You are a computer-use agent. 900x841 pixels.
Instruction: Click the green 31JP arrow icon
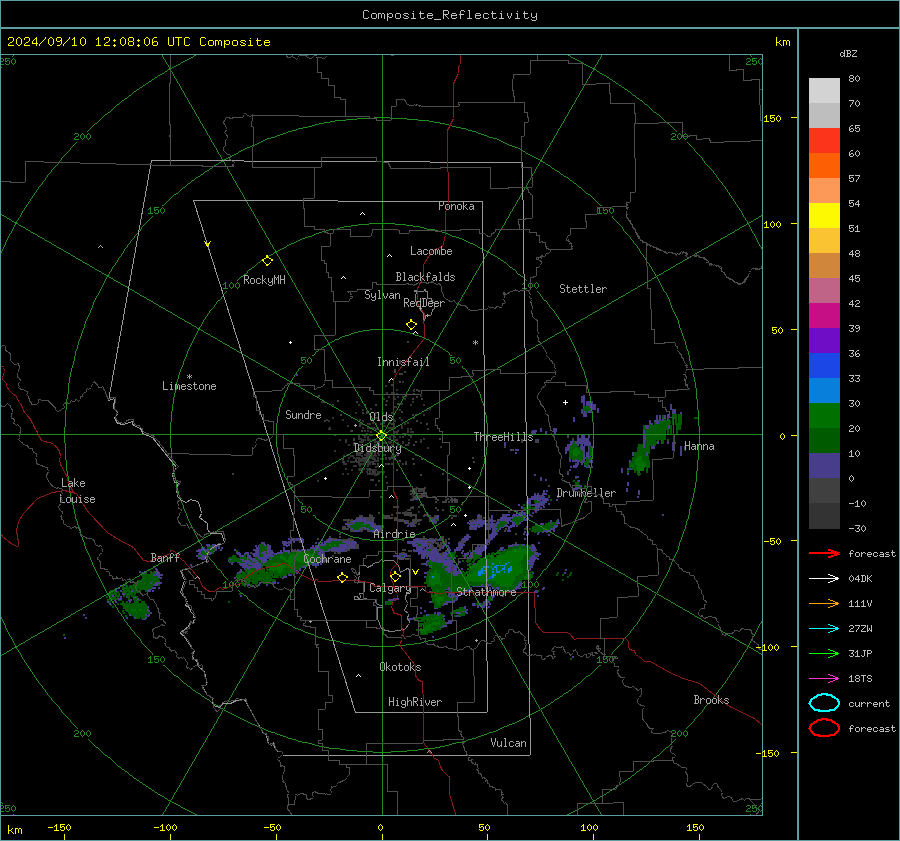click(824, 653)
